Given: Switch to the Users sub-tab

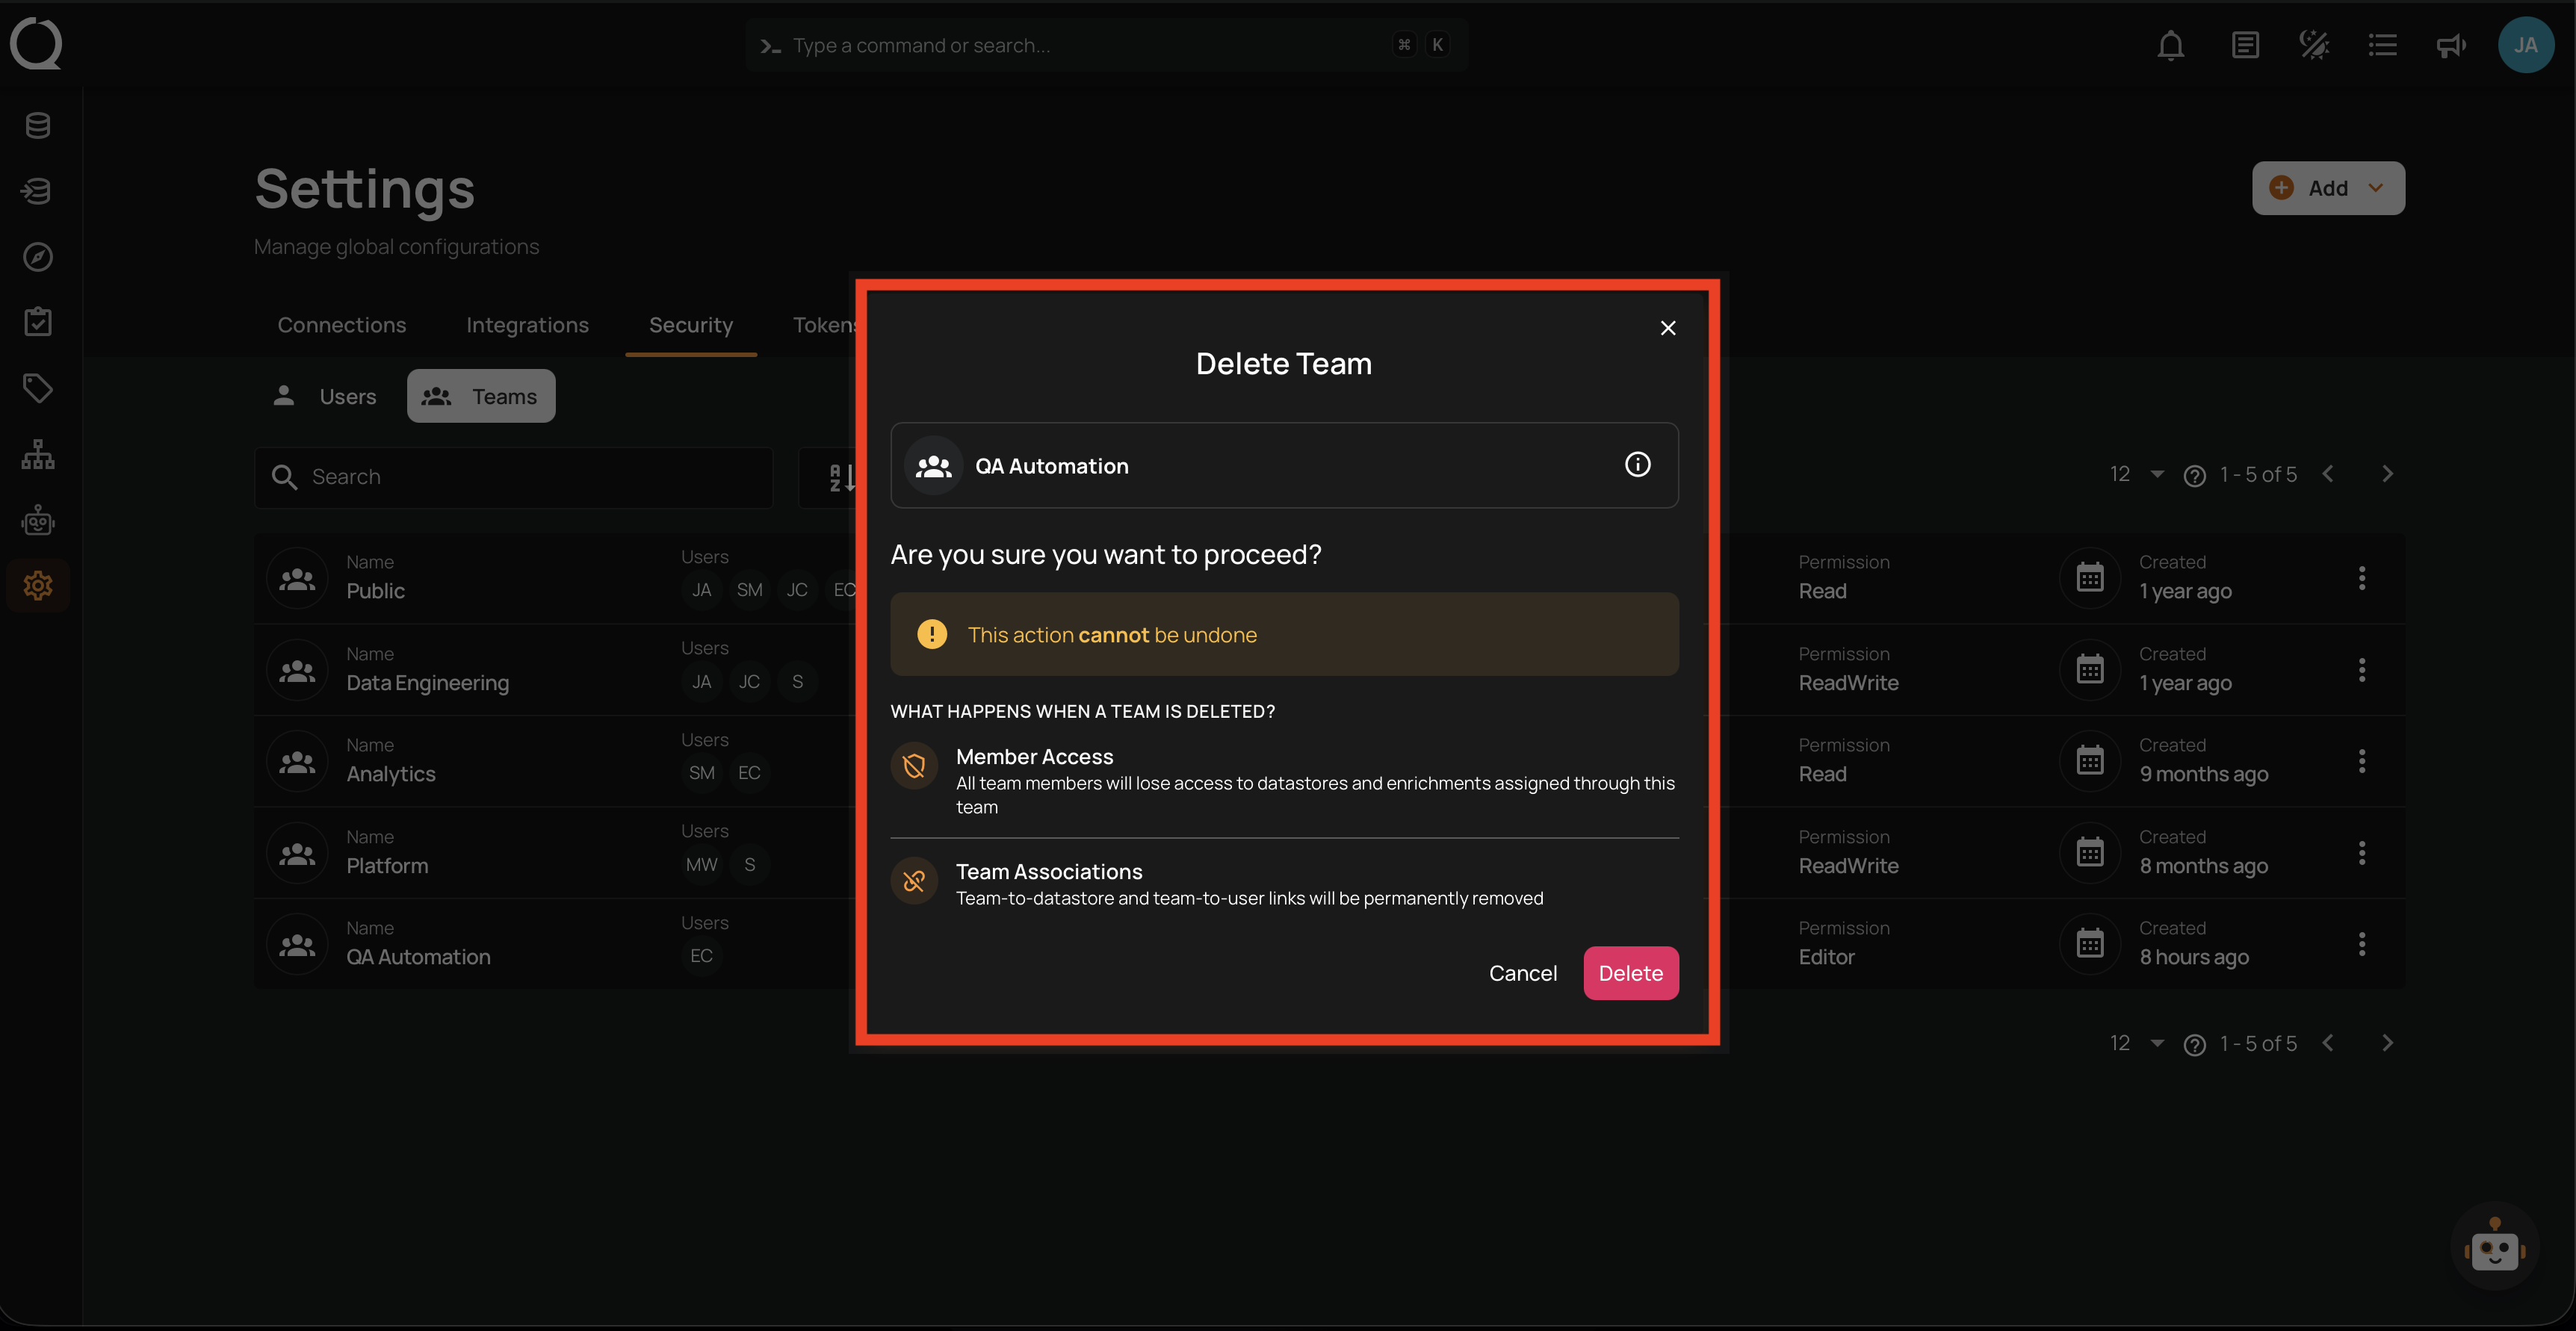Looking at the screenshot, I should tap(324, 397).
